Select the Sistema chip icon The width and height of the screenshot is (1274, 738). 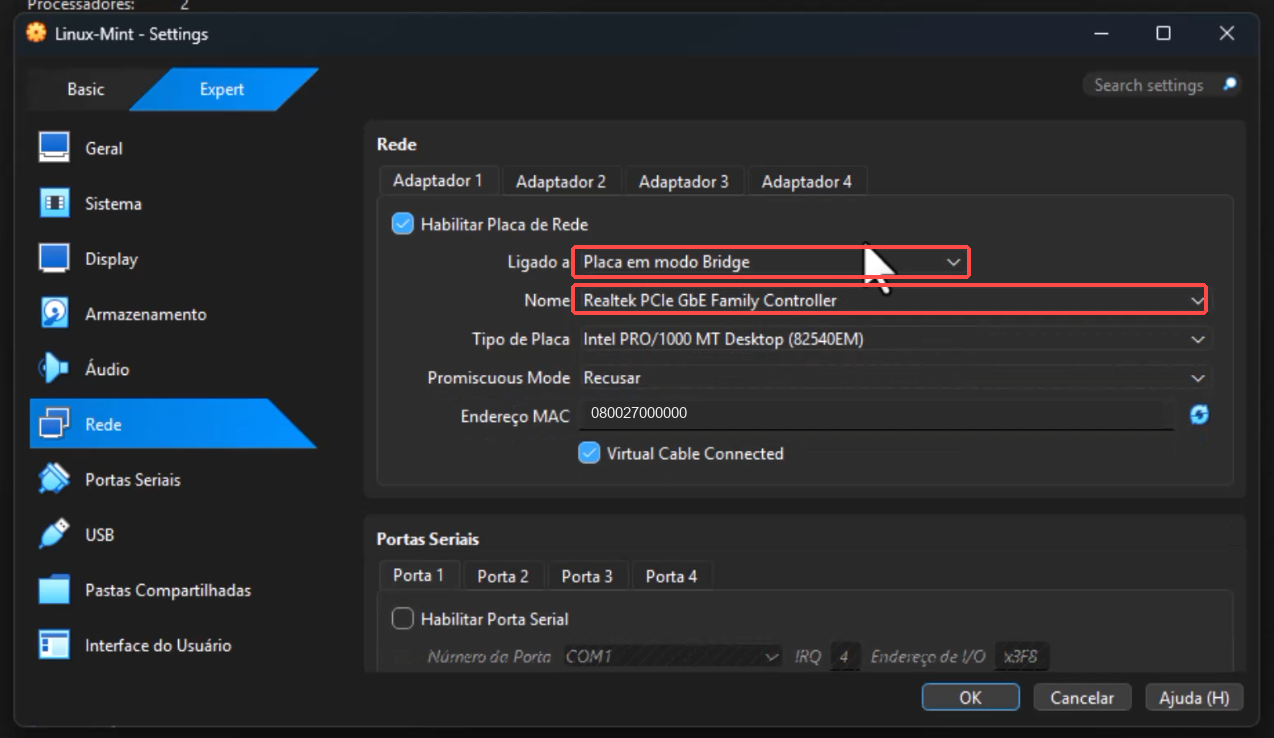point(54,203)
